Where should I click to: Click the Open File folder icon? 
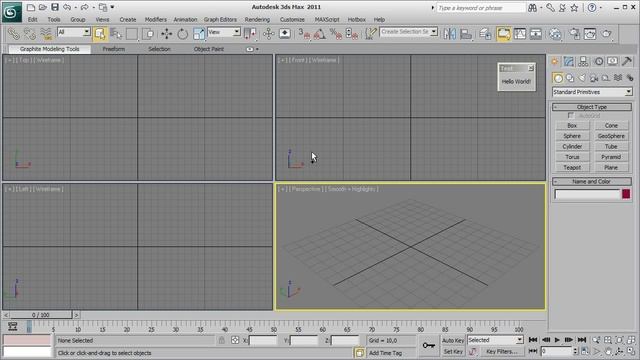(42, 7)
